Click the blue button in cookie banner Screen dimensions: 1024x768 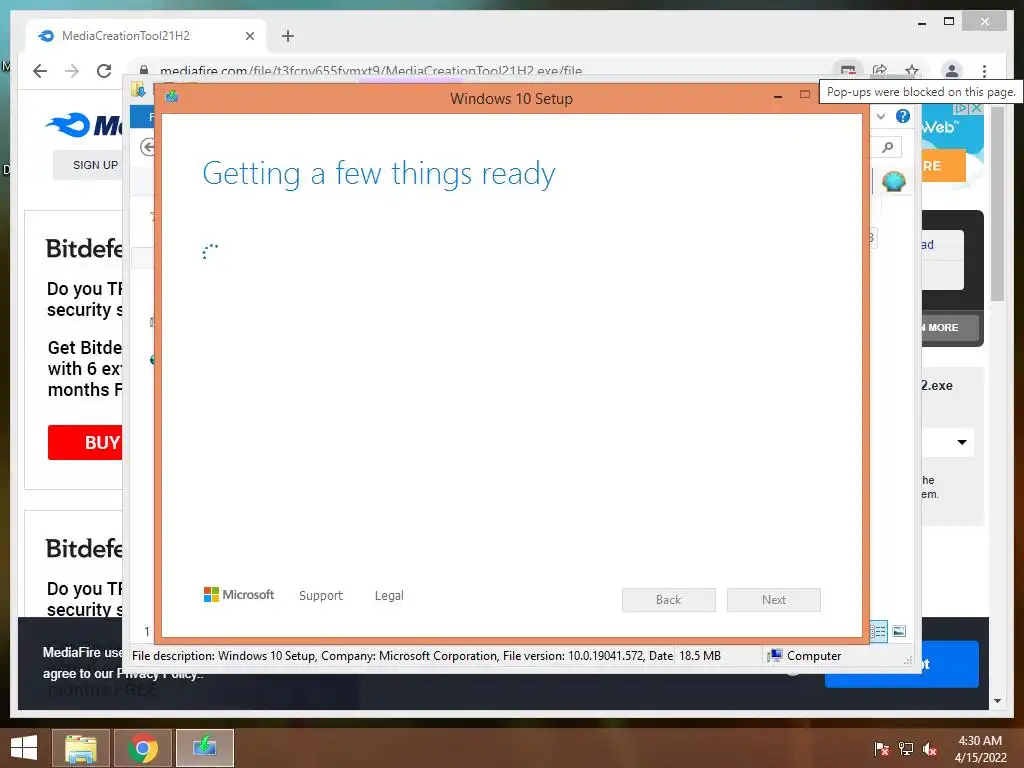coord(950,664)
